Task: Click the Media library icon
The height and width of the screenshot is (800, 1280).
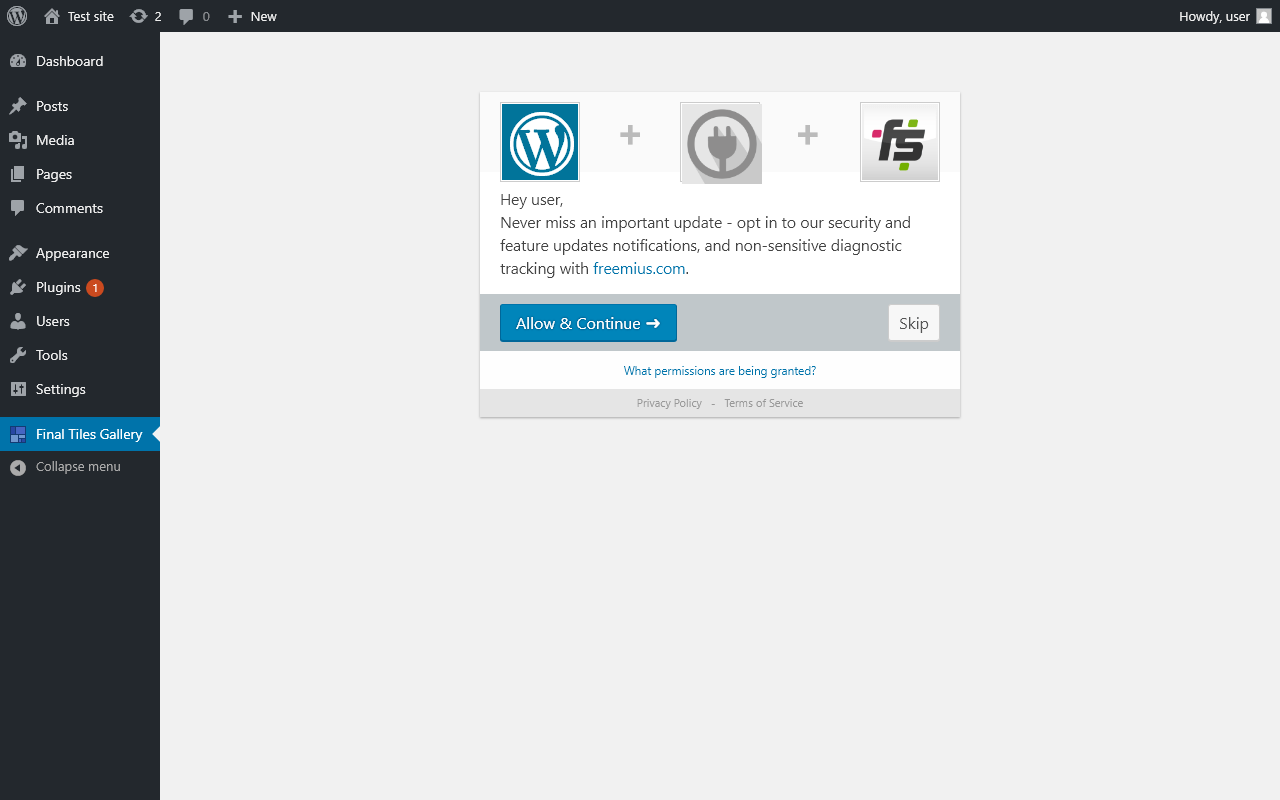Action: point(18,140)
